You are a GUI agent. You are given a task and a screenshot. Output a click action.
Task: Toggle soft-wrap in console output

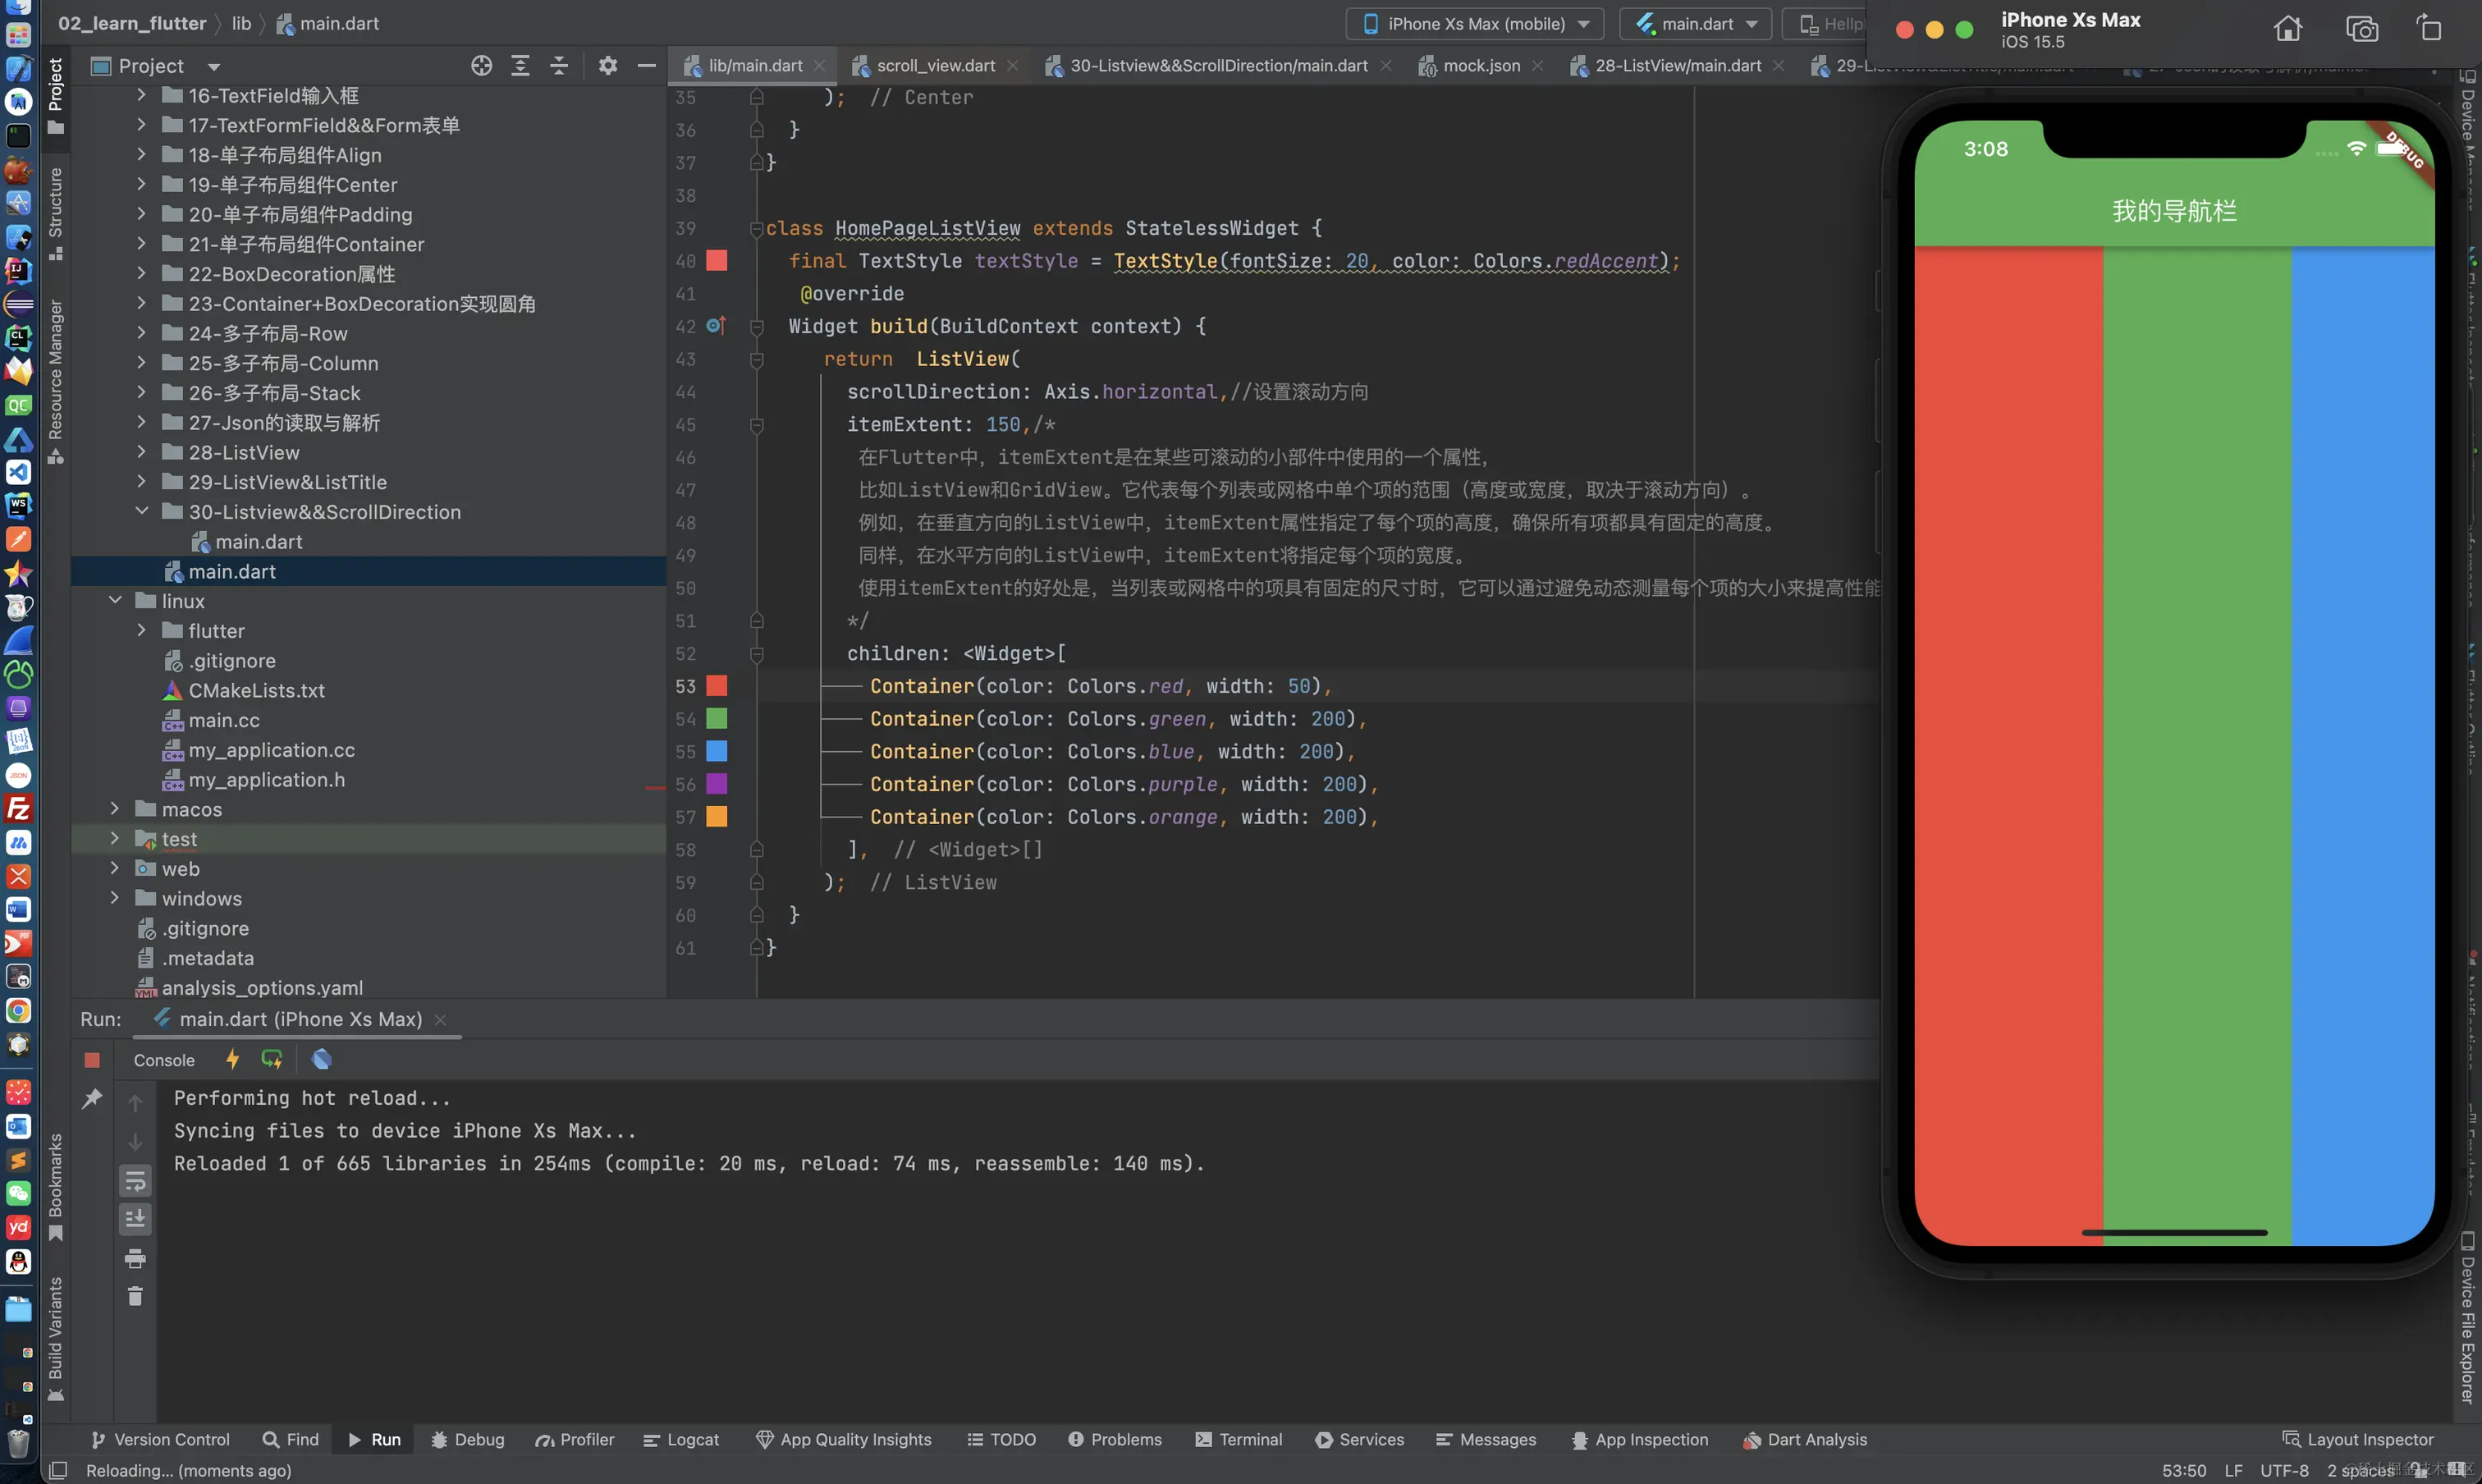click(135, 1181)
